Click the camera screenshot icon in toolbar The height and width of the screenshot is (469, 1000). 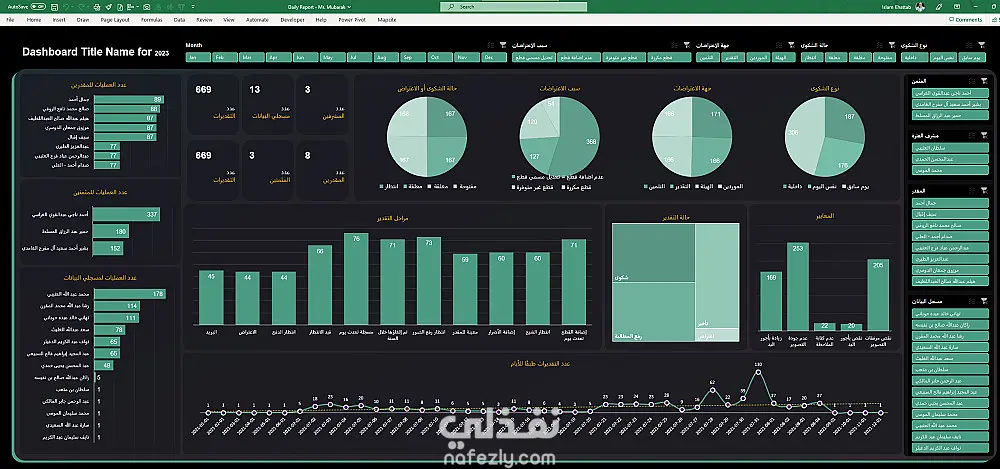147,7
